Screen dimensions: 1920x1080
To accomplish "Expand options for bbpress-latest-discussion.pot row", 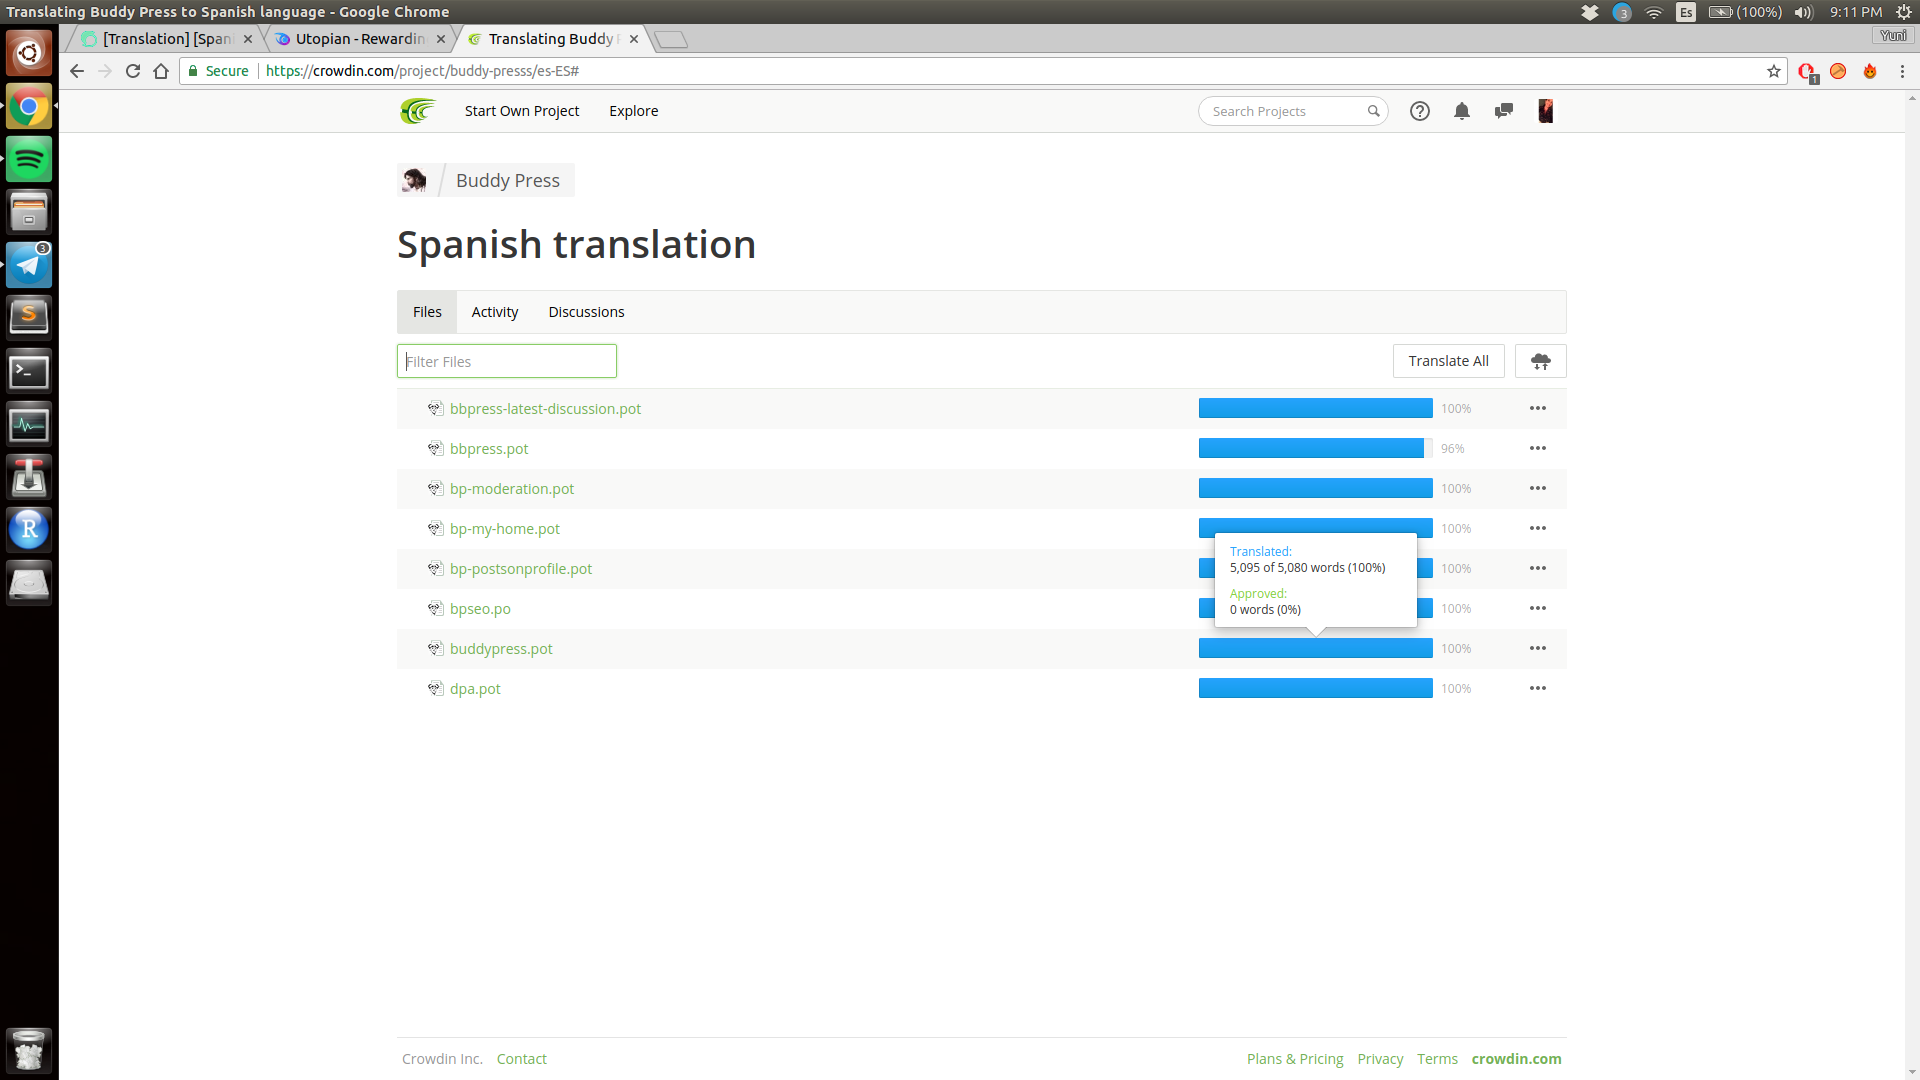I will click(x=1538, y=408).
